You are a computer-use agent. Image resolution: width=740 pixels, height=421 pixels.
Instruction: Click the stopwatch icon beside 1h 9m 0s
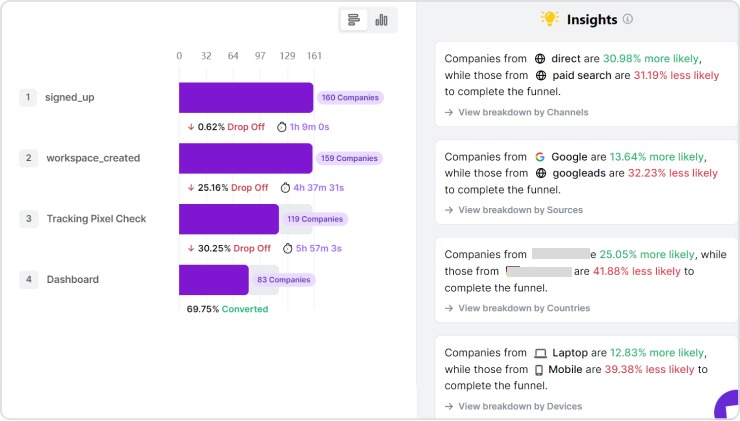[x=281, y=127]
